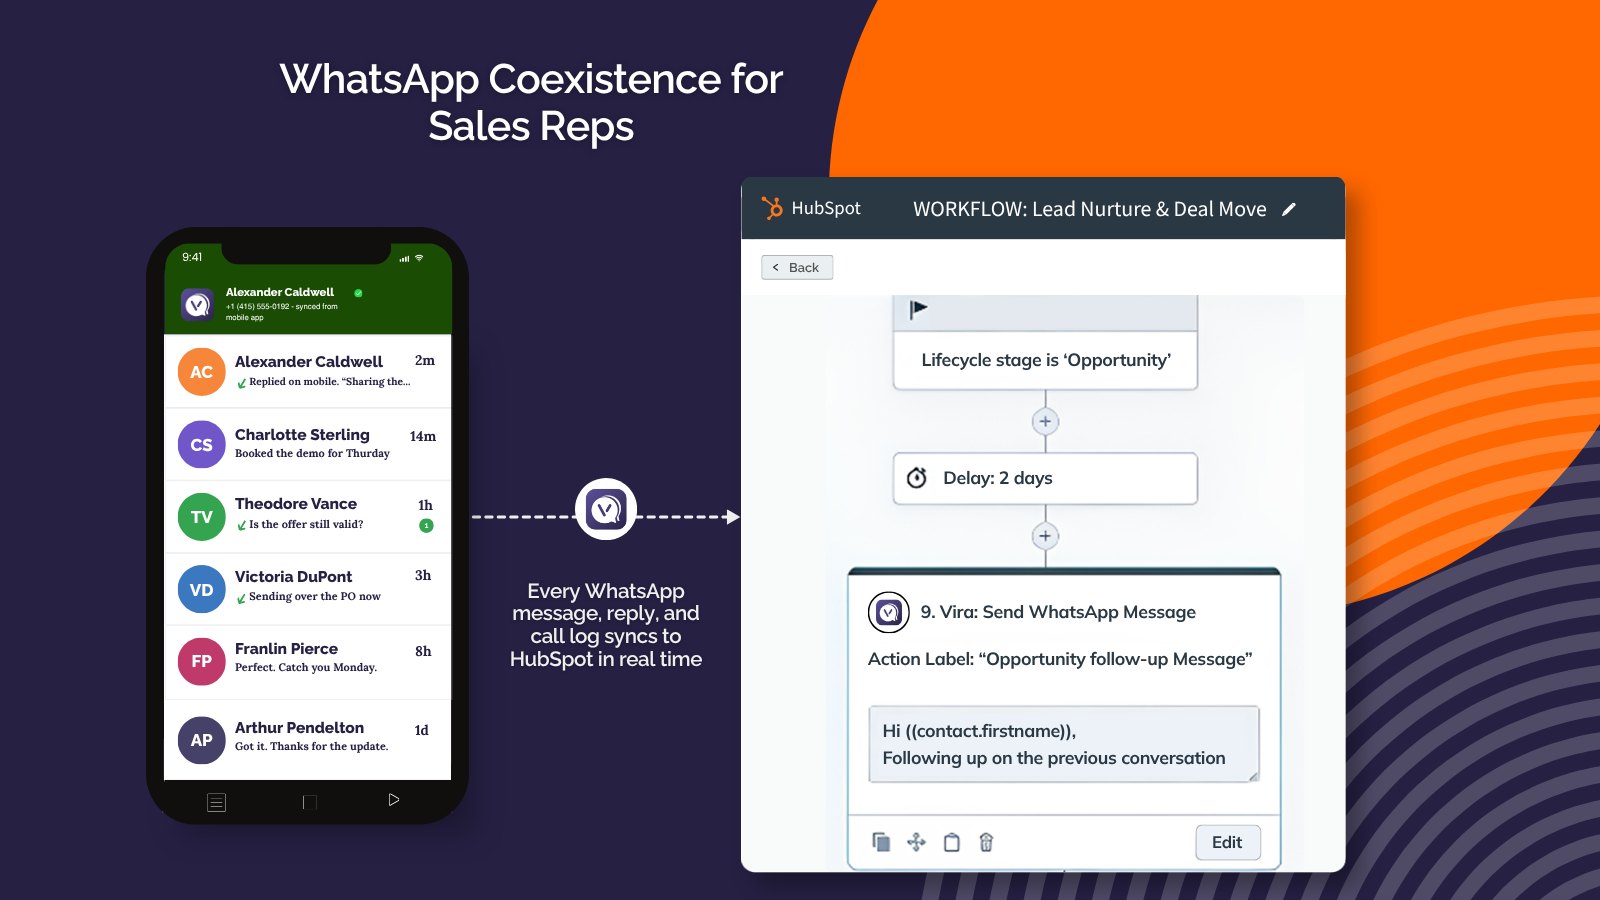The height and width of the screenshot is (900, 1600).
Task: Focus the WhatsApp message text box
Action: 1064,744
